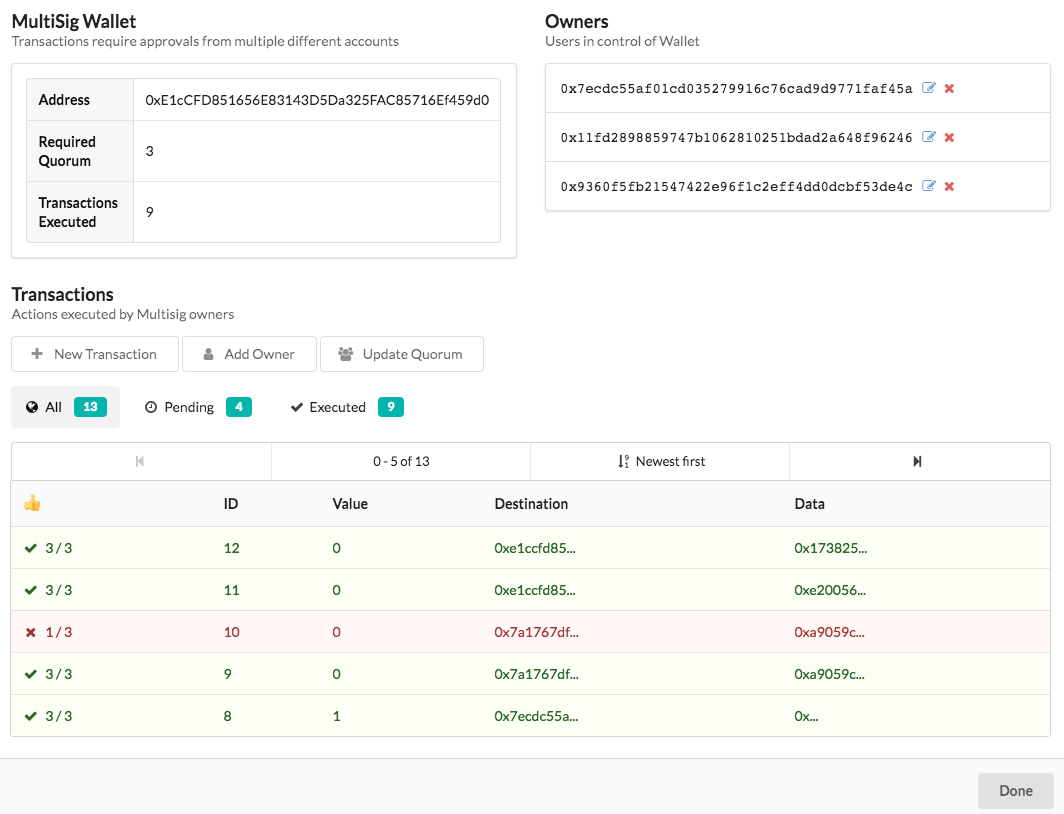Show All transactions tab
Viewport: 1064px width, 814px height.
[x=65, y=407]
